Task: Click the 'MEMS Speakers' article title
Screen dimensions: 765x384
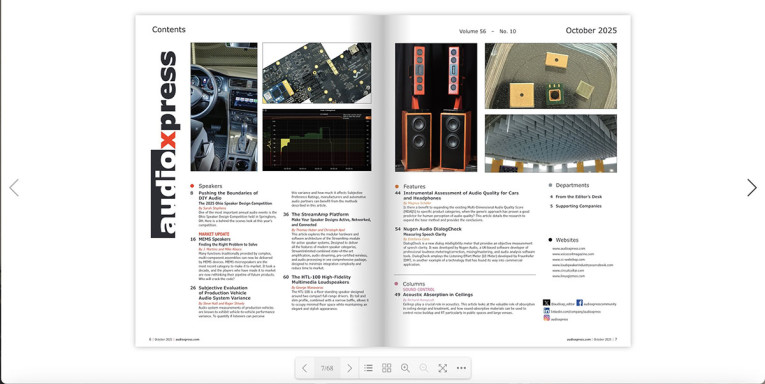Action: coord(214,240)
